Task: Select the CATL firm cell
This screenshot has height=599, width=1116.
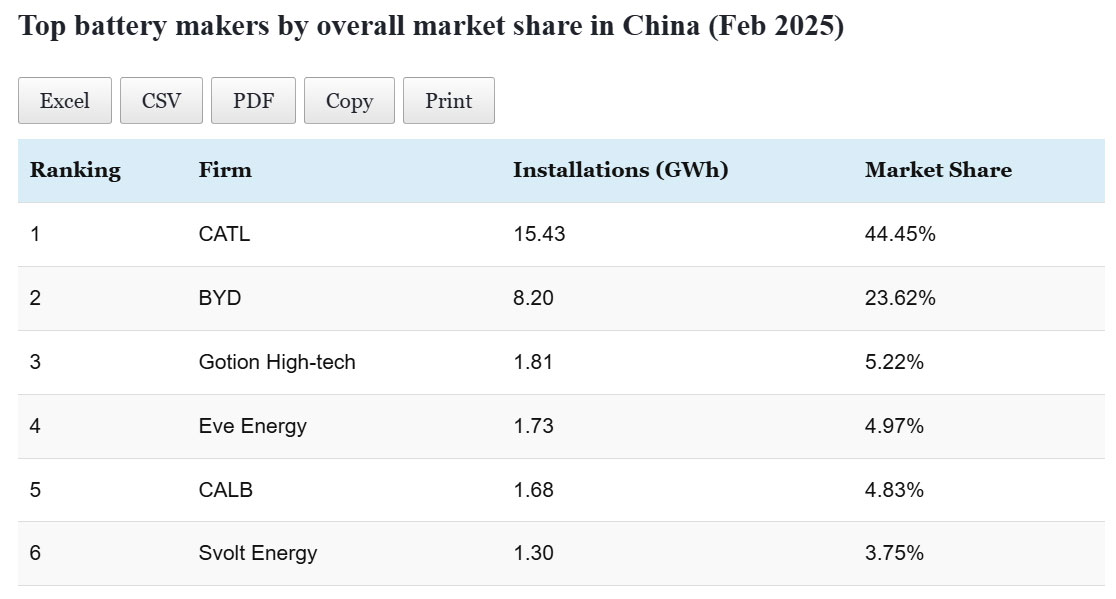Action: tap(224, 234)
